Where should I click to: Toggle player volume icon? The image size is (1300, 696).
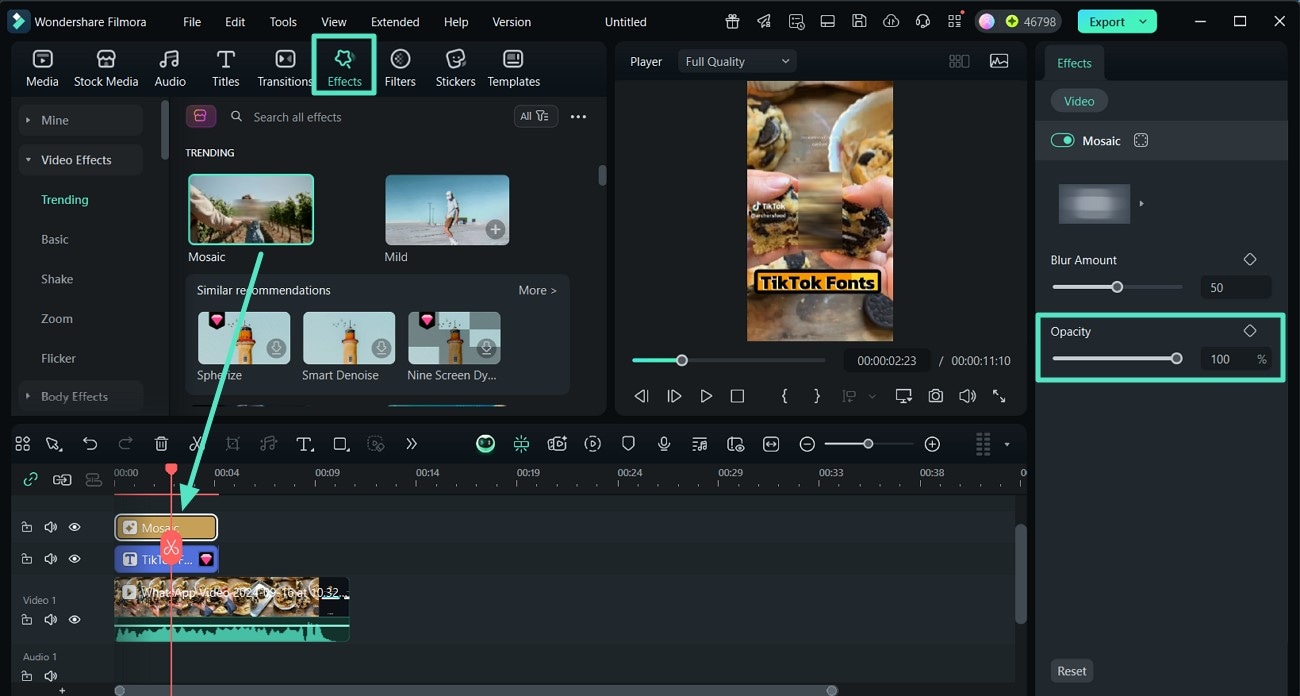click(967, 396)
